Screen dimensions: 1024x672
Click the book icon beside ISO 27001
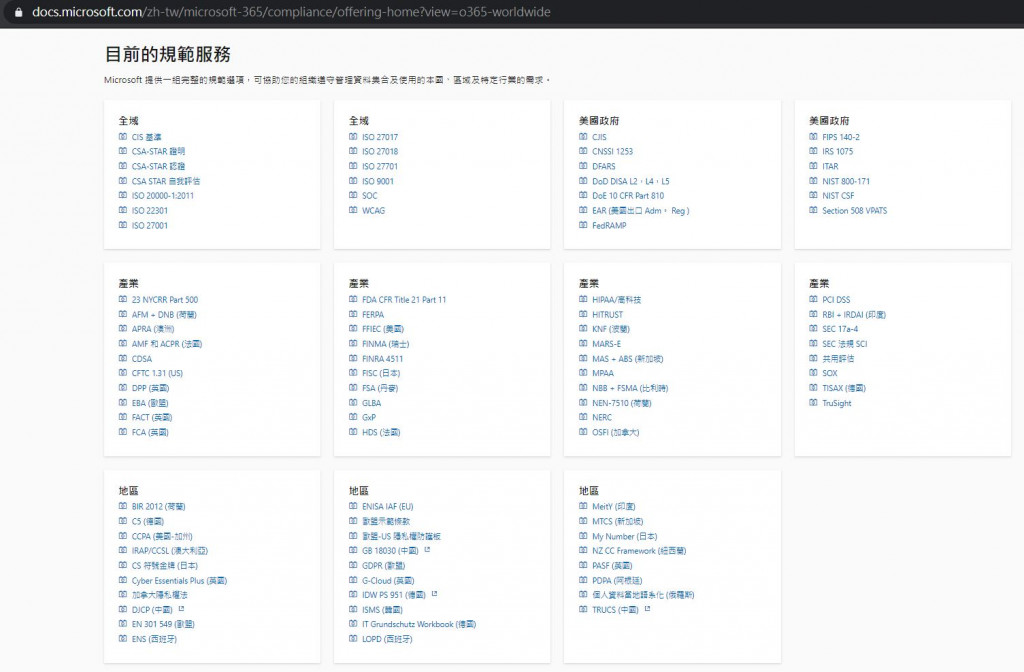tap(123, 225)
